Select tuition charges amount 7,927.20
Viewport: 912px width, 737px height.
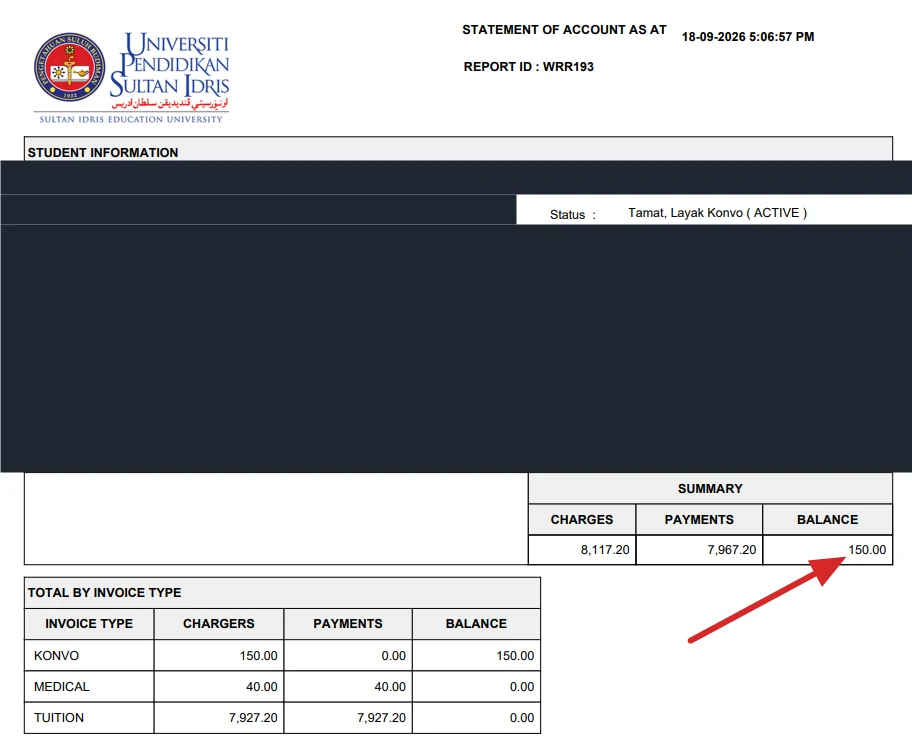click(253, 718)
